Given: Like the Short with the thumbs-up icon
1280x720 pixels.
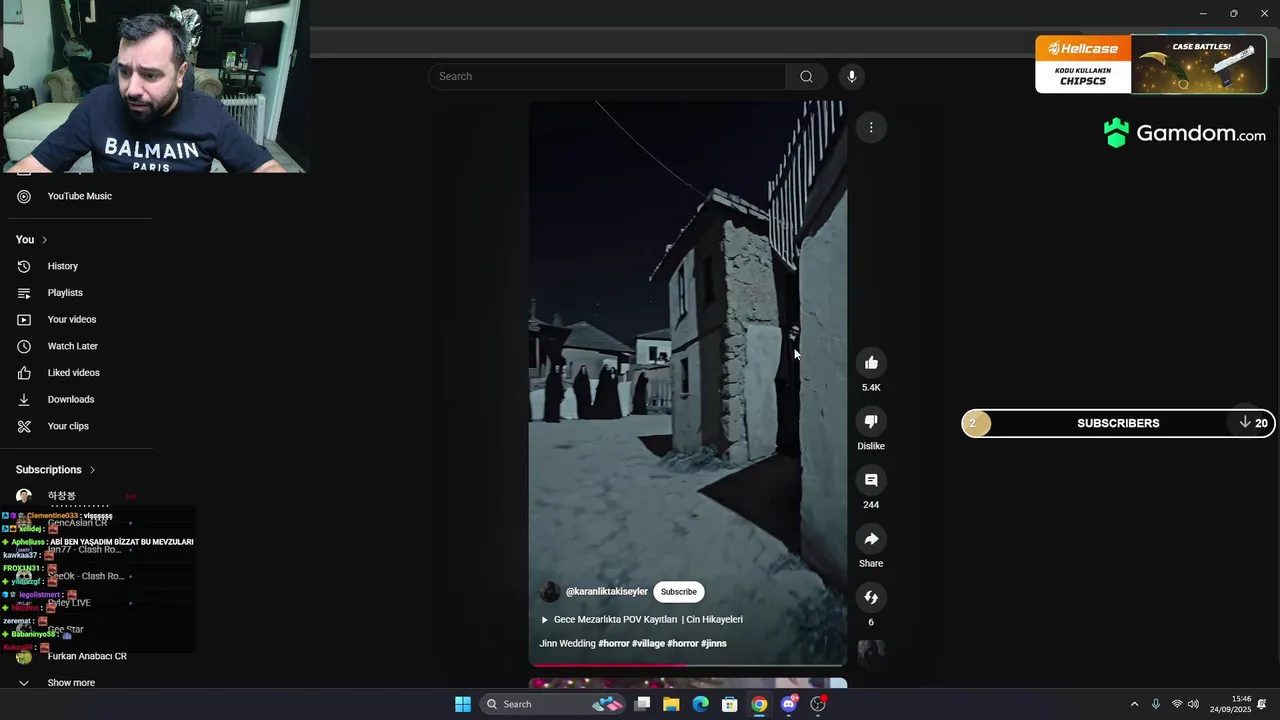Looking at the screenshot, I should [871, 363].
